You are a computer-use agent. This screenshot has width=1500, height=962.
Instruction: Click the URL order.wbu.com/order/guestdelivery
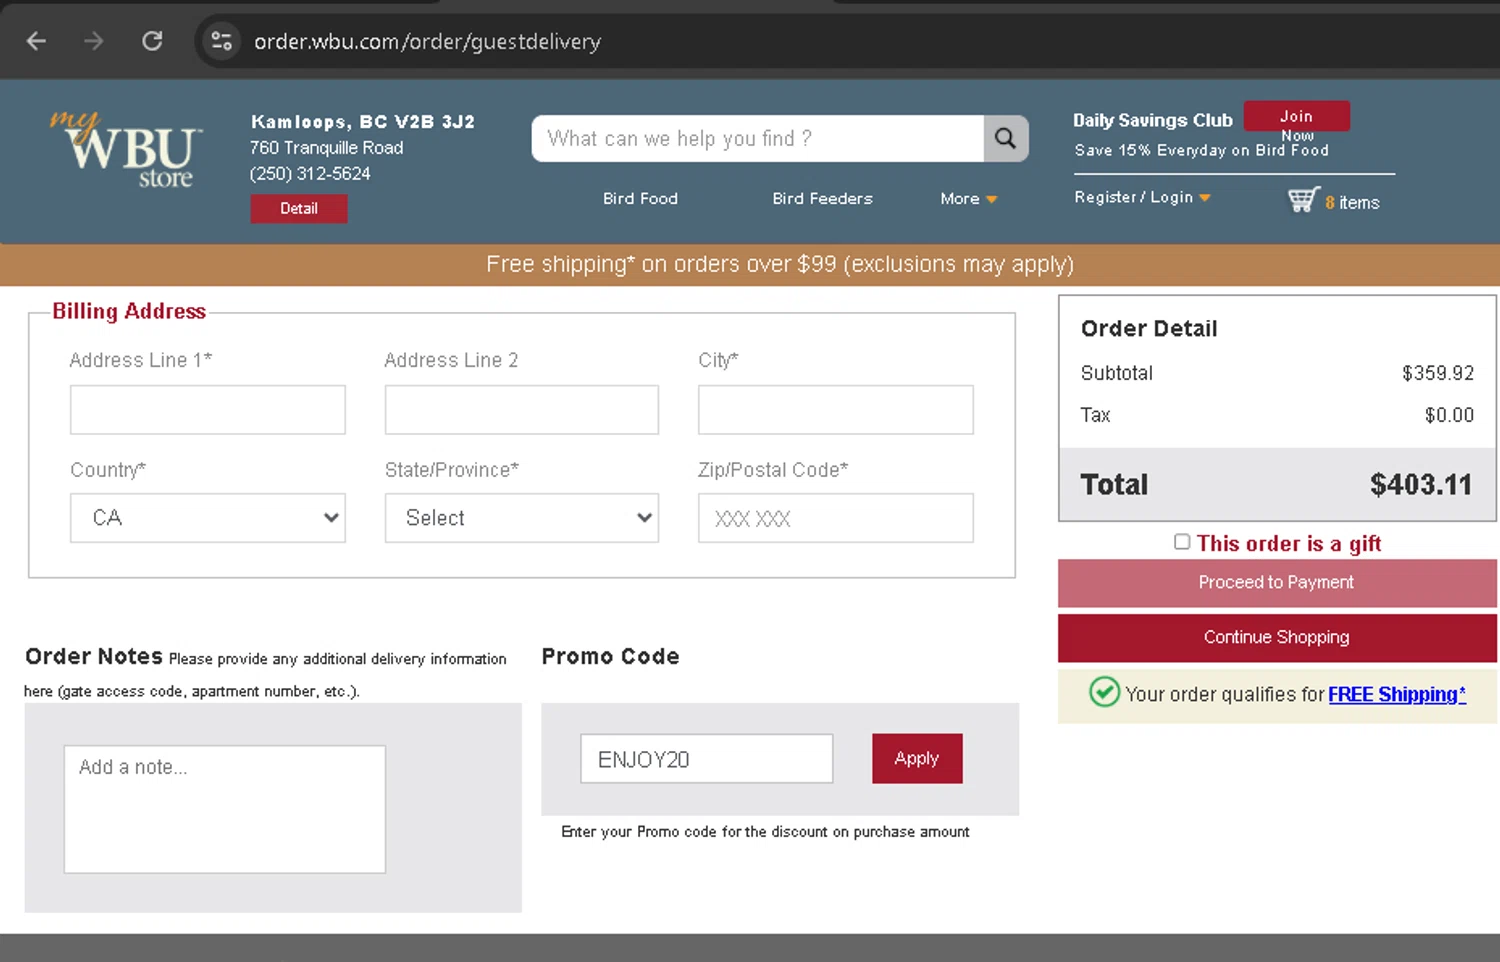click(427, 41)
